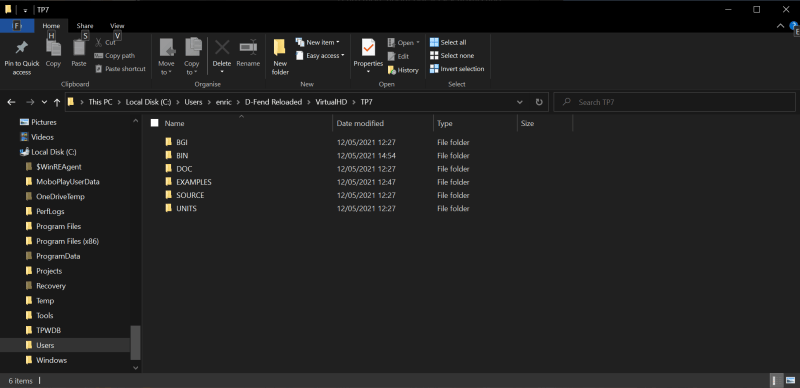Pin the folder to Quick access

coord(21,58)
